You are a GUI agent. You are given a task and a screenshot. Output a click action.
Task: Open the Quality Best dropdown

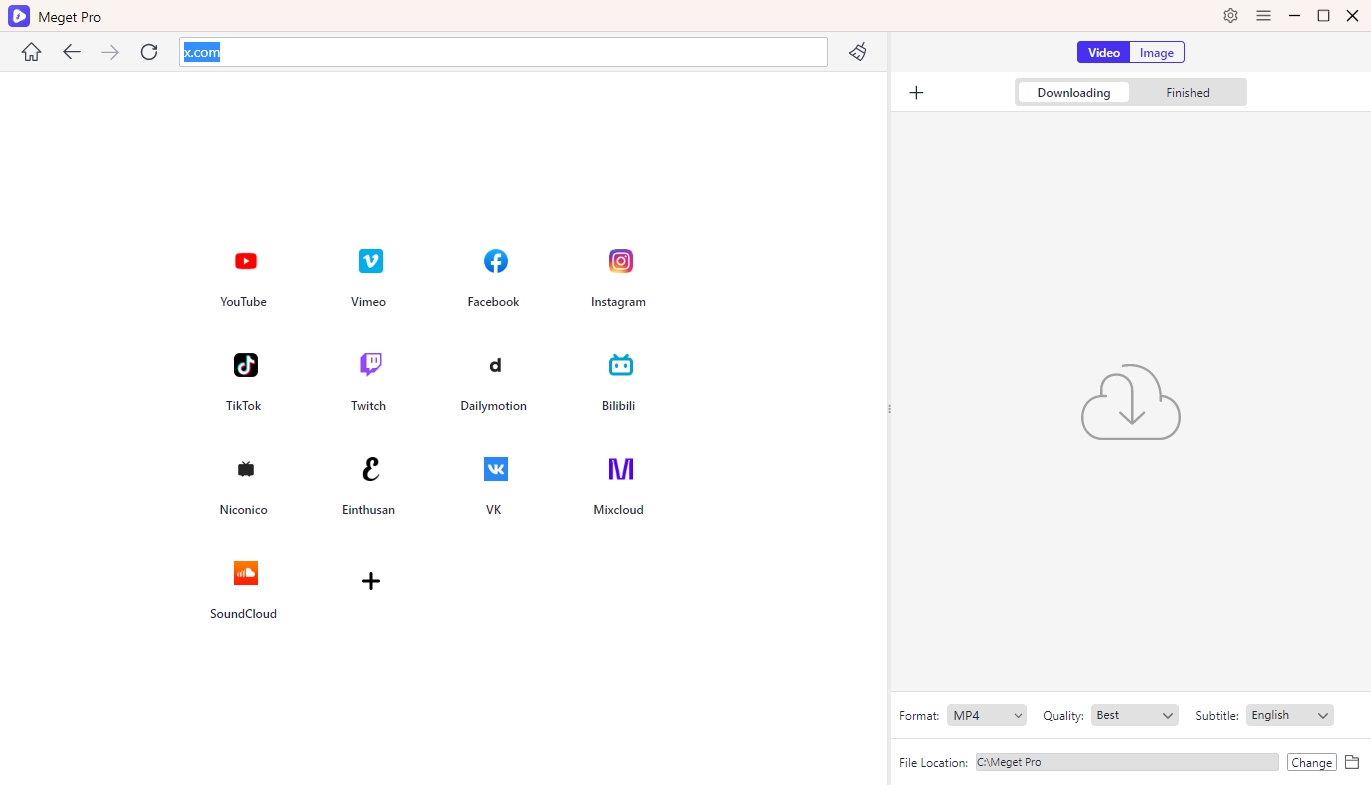pos(1135,715)
